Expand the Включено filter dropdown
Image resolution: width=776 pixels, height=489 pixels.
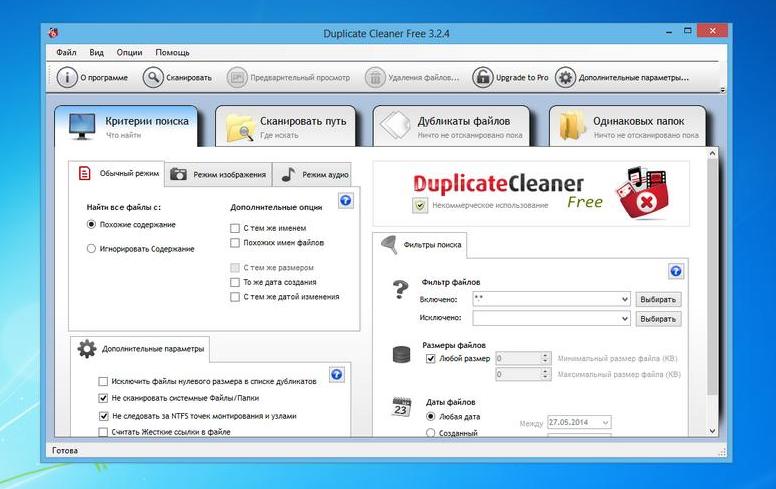tap(625, 299)
